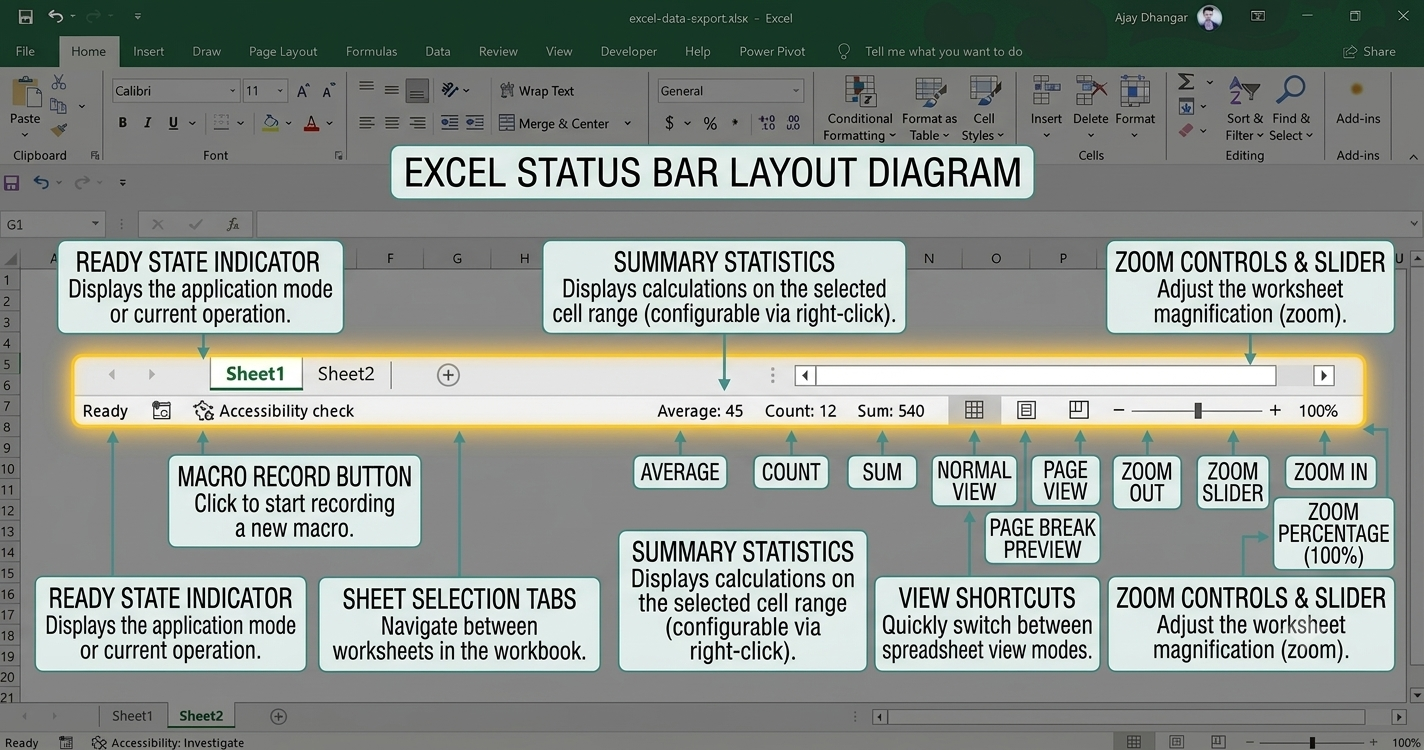Toggle Wrap Text
The height and width of the screenshot is (750, 1424).
pos(537,90)
